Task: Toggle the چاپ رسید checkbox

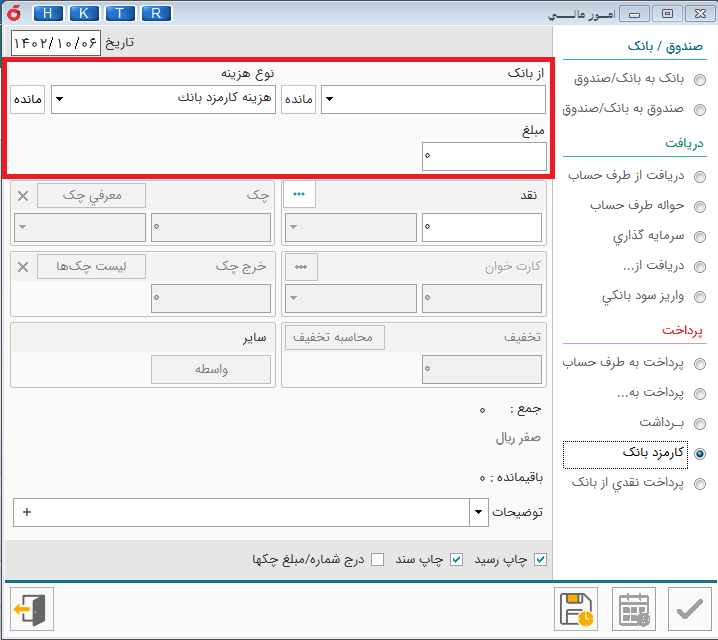Action: pos(541,559)
